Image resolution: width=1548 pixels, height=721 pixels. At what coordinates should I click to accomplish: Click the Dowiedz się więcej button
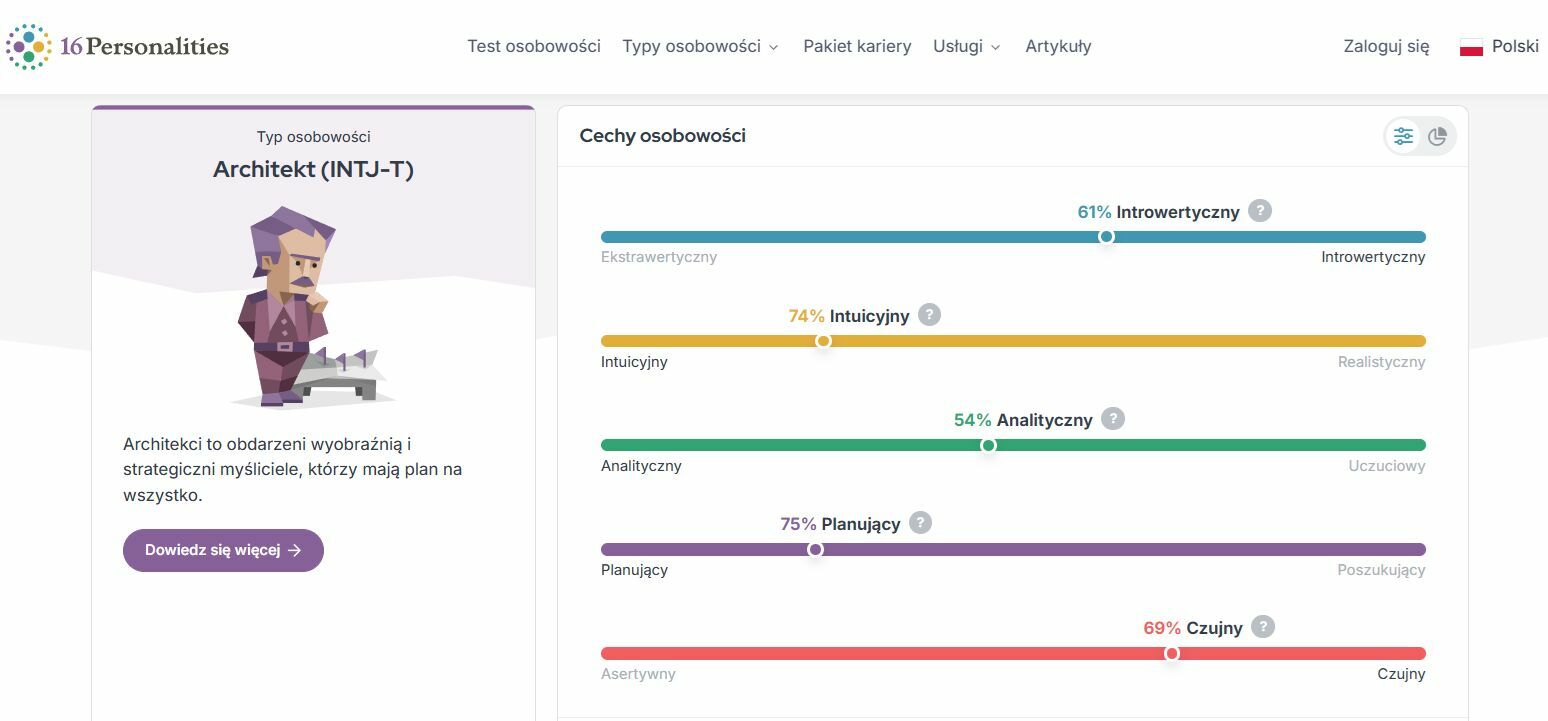tap(223, 550)
